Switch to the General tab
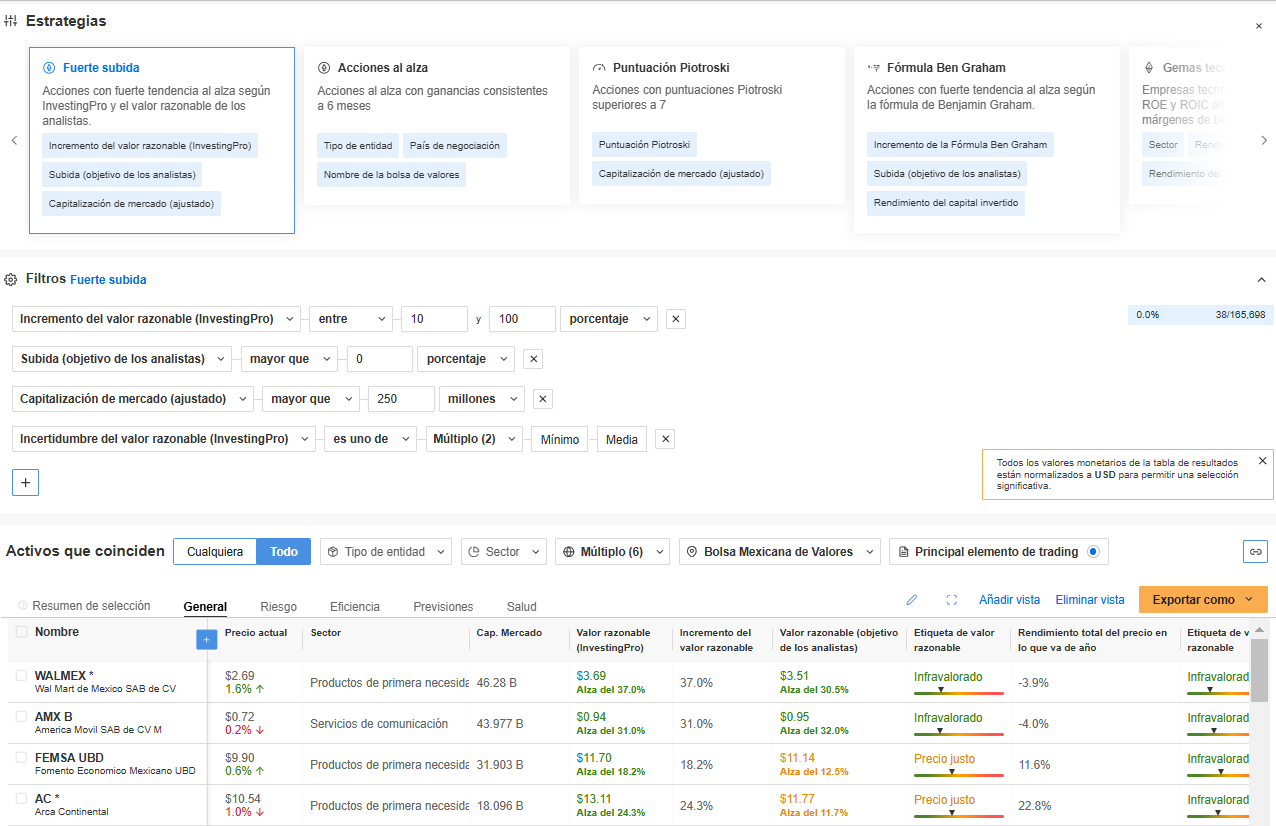Viewport: 1276px width, 826px height. click(x=205, y=607)
